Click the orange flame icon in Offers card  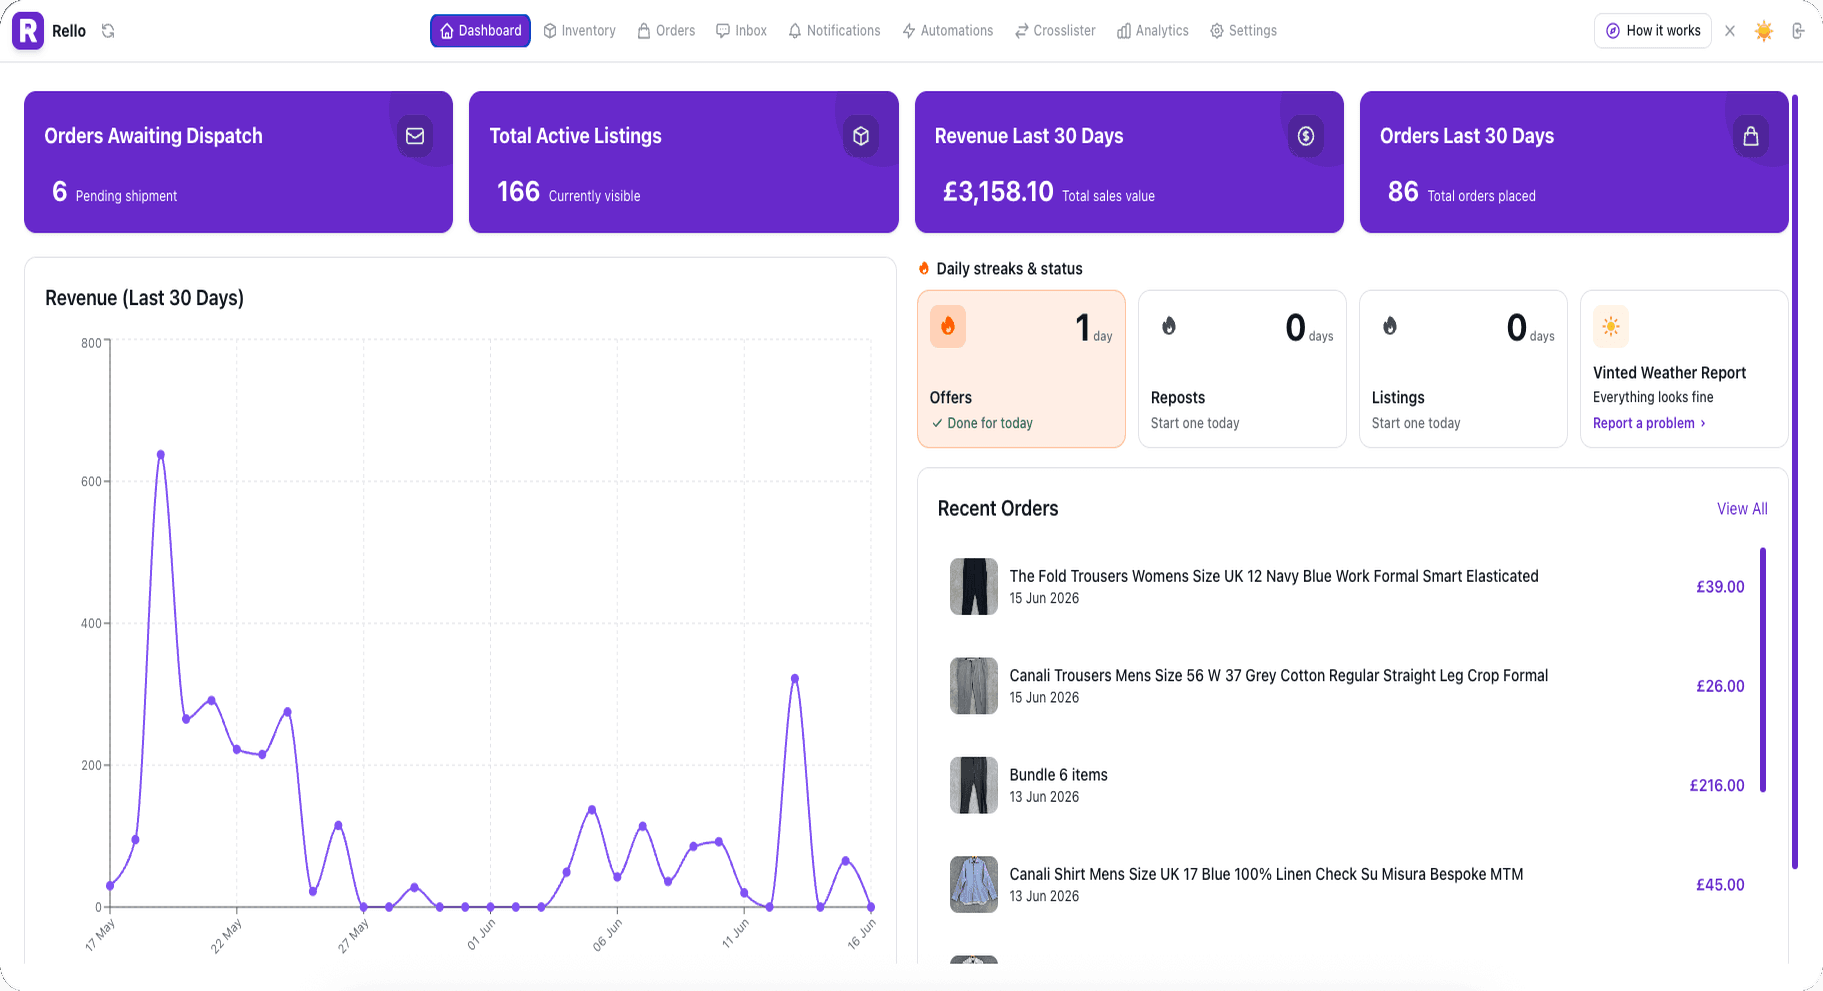948,326
